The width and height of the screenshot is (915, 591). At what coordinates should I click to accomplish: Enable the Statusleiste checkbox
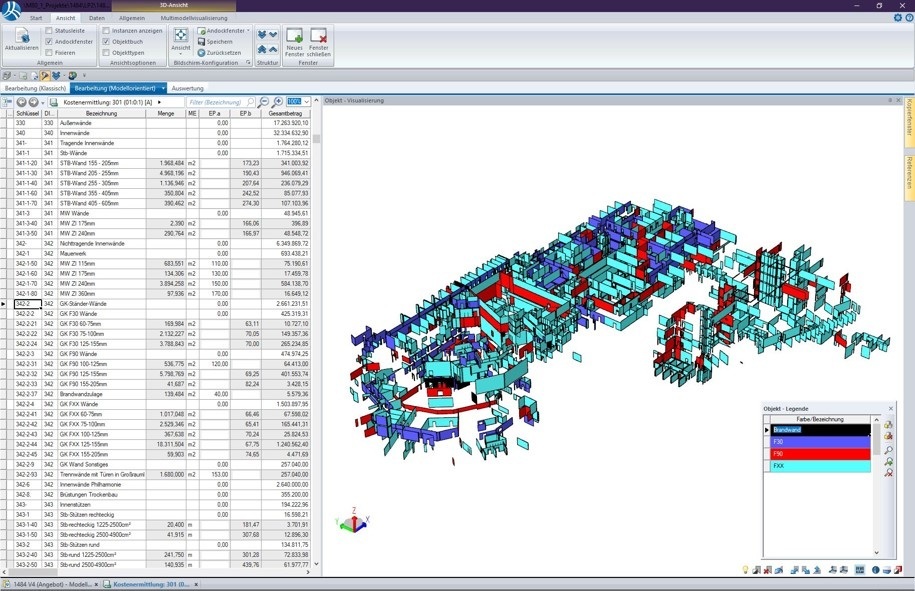(x=48, y=31)
